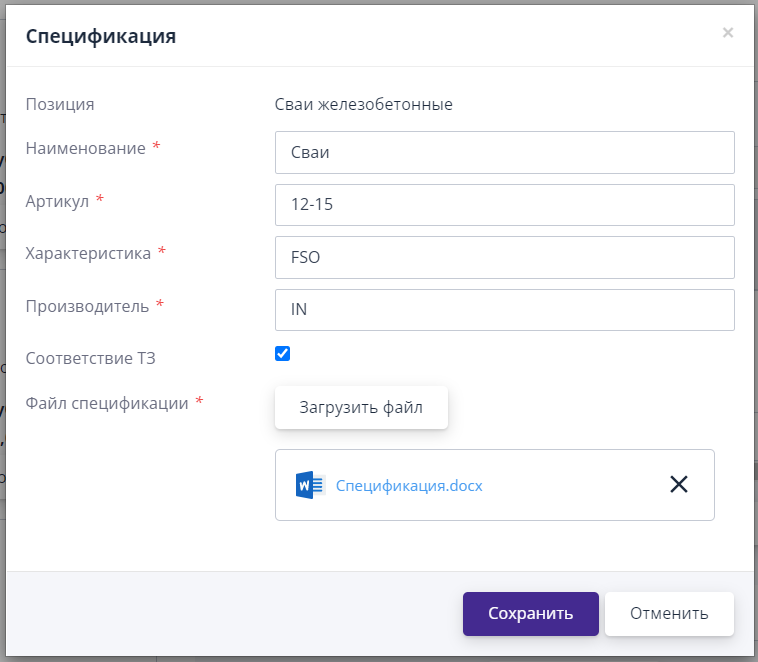Click the Характеристика field label
758x662 pixels.
coord(88,253)
